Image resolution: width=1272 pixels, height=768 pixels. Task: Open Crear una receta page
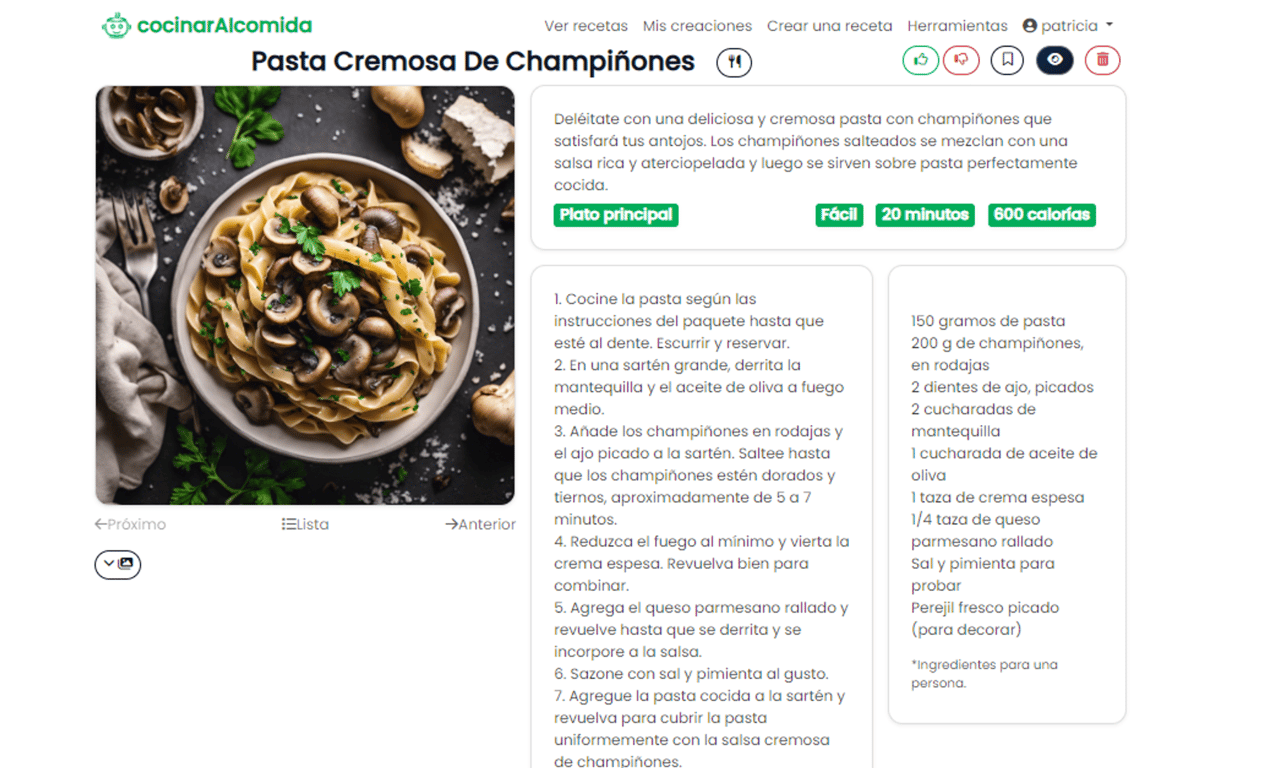point(830,26)
